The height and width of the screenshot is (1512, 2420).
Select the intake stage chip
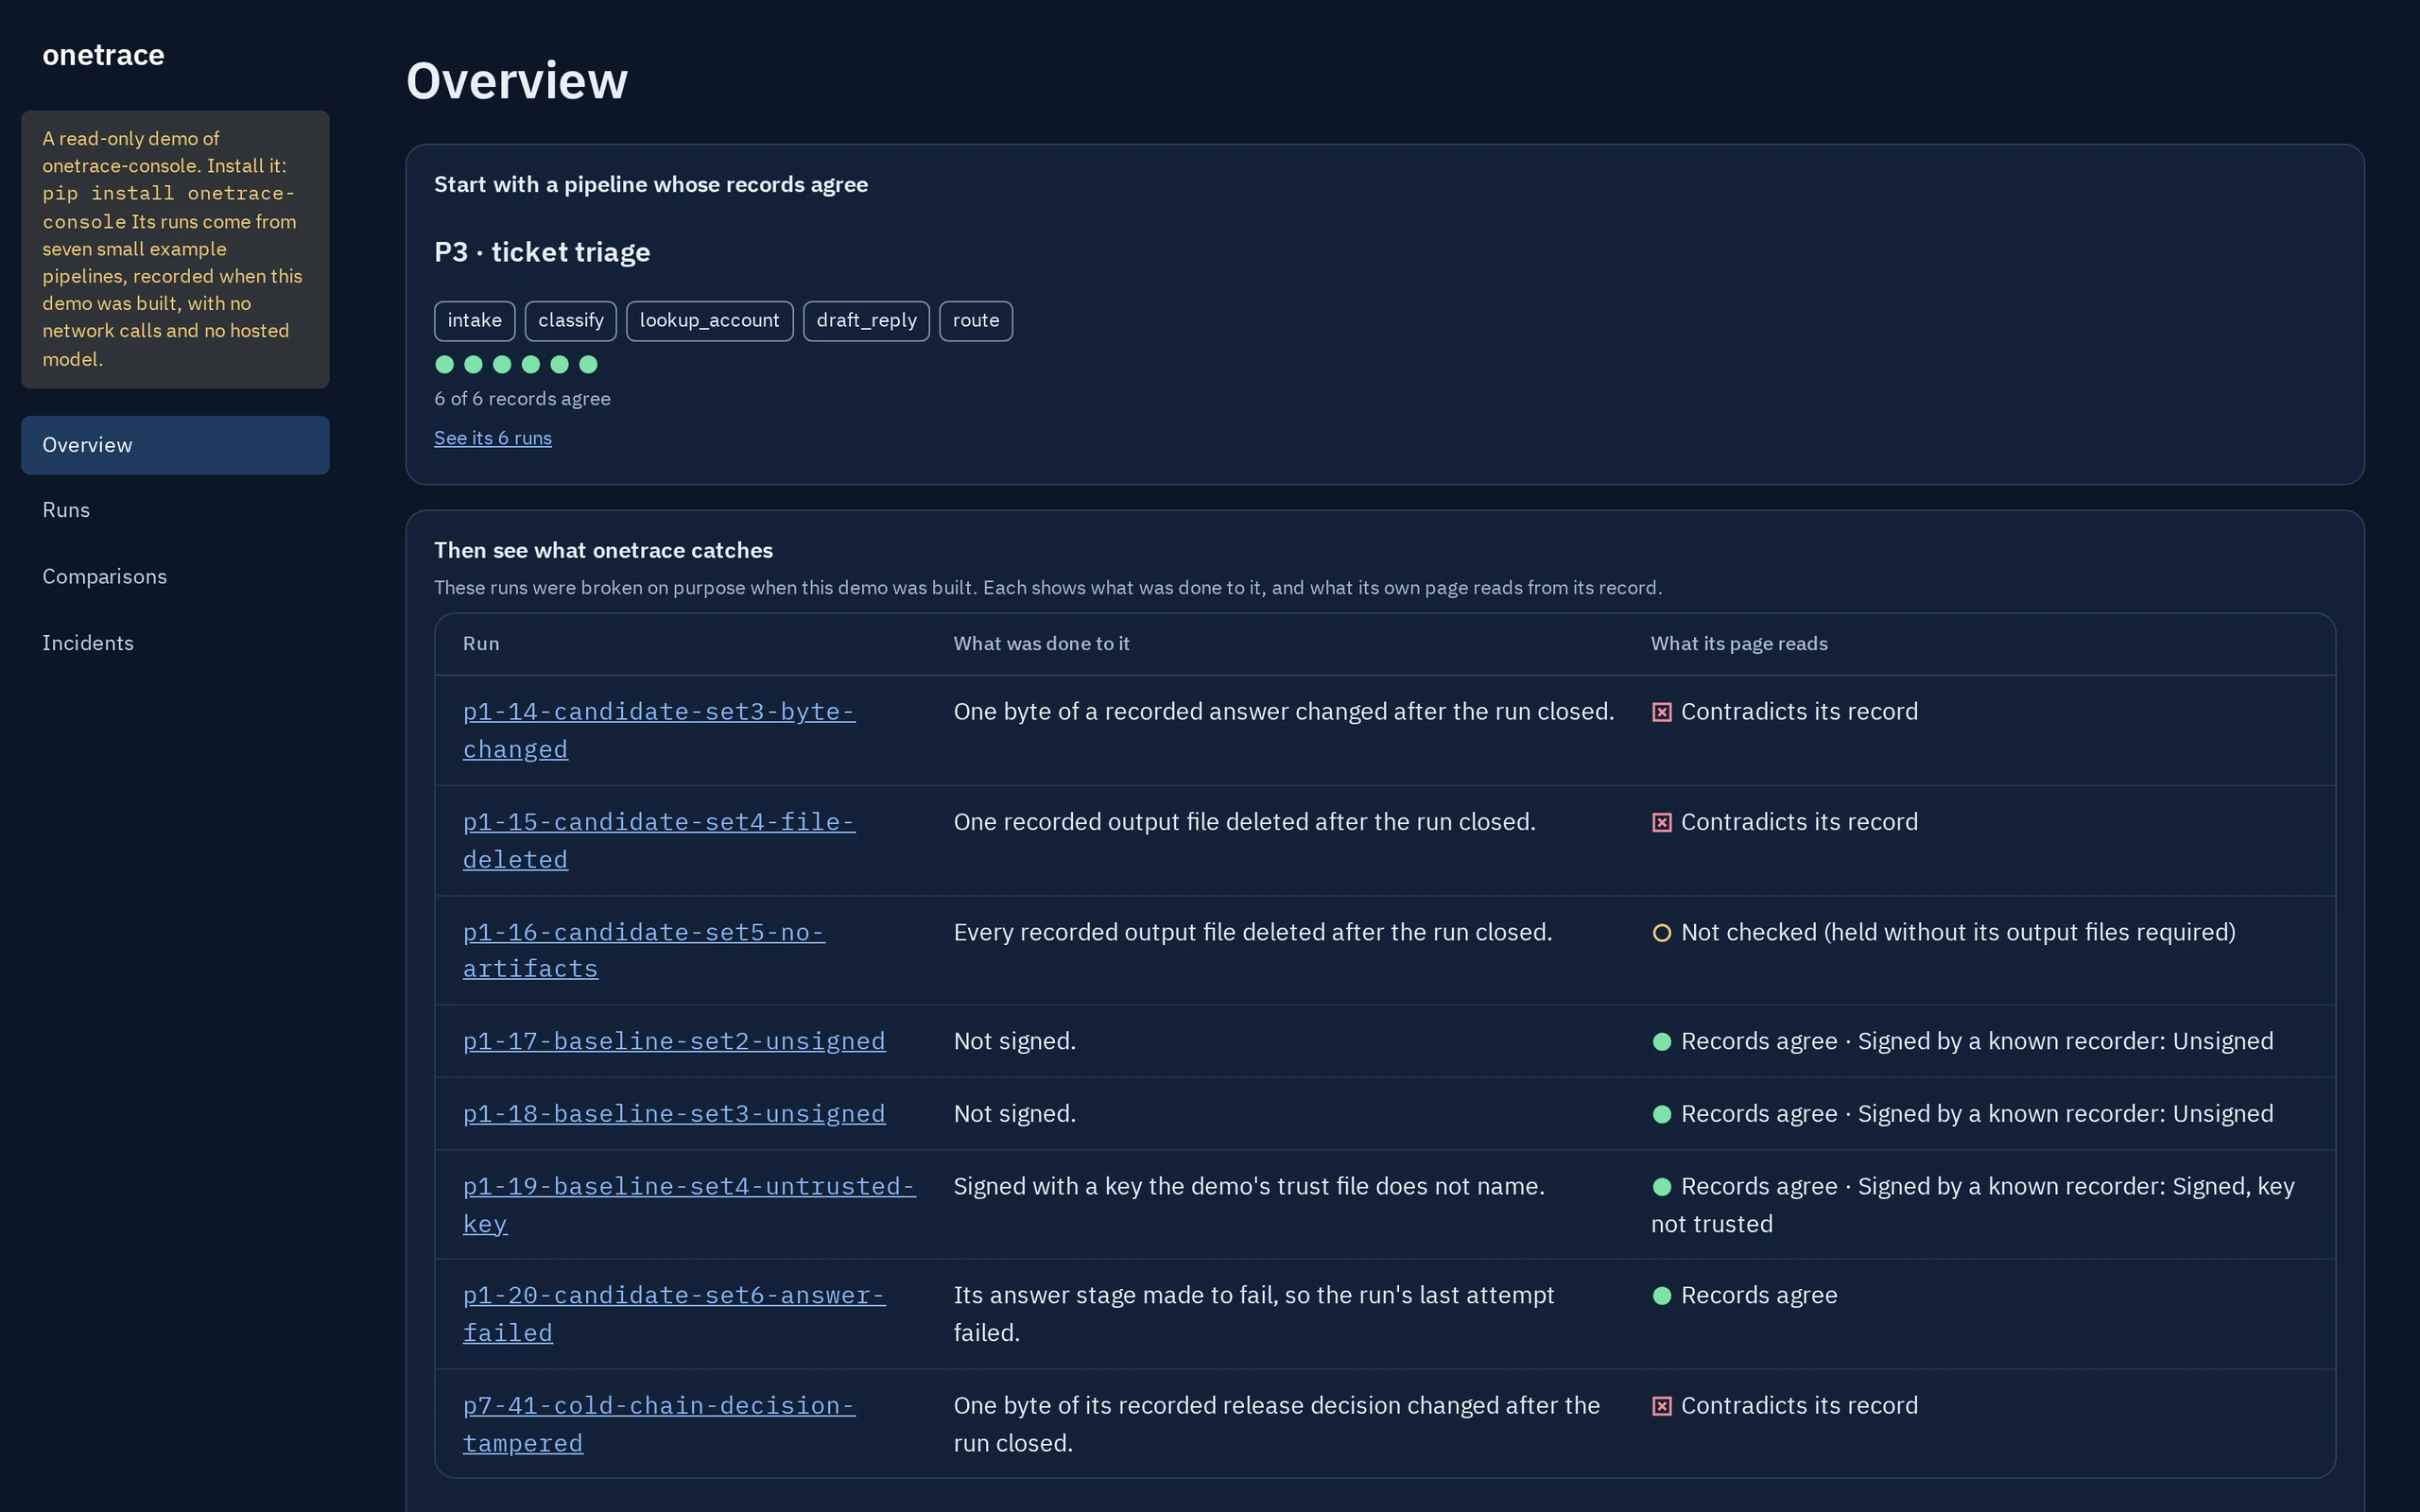(x=474, y=321)
